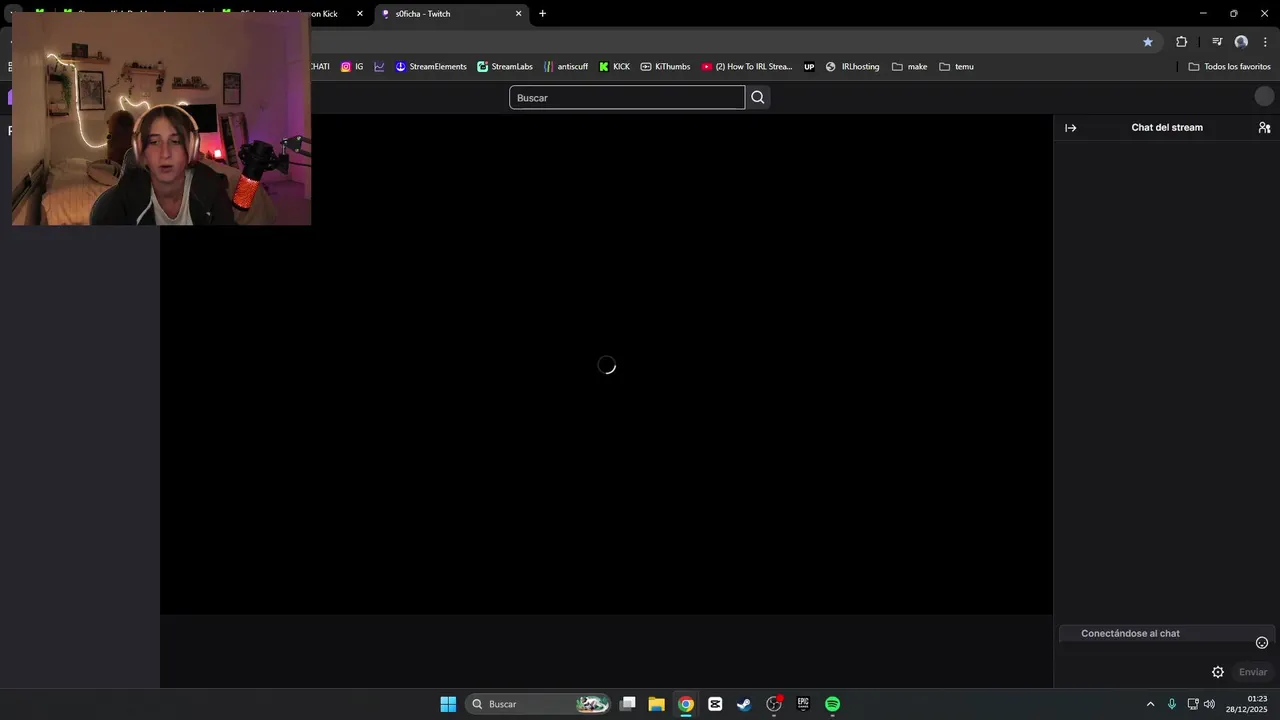The height and width of the screenshot is (720, 1280).
Task: Open the Chrome extensions puzzle icon
Action: tap(1181, 42)
